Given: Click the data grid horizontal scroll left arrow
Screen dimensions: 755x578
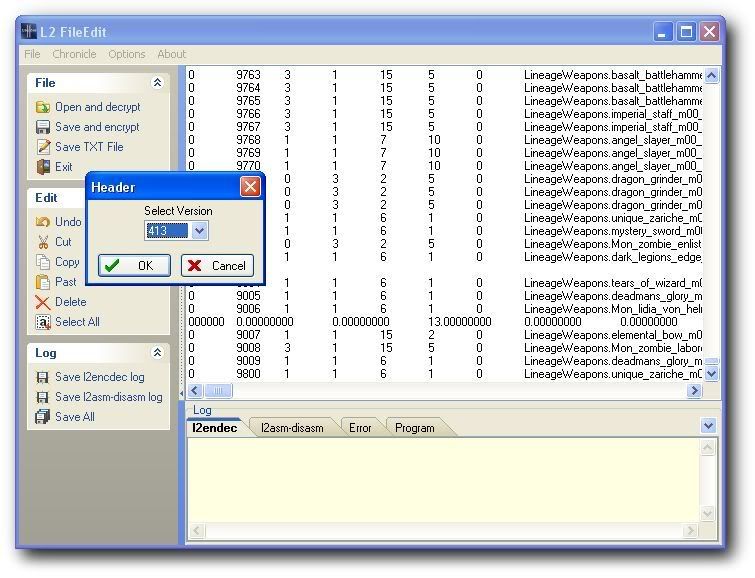Looking at the screenshot, I should [x=195, y=391].
